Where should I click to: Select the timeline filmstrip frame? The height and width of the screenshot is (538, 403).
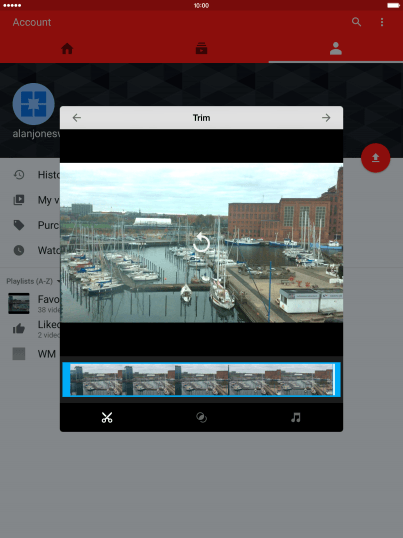pos(202,380)
